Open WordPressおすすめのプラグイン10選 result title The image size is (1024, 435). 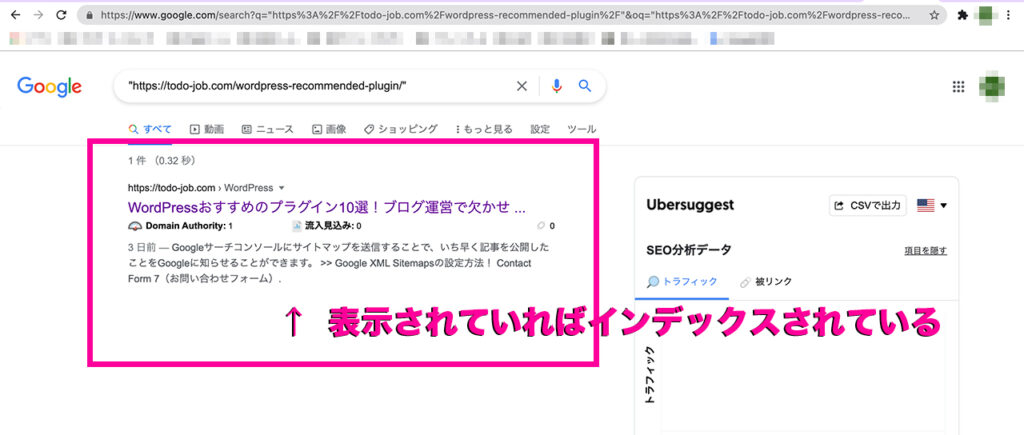coord(327,208)
